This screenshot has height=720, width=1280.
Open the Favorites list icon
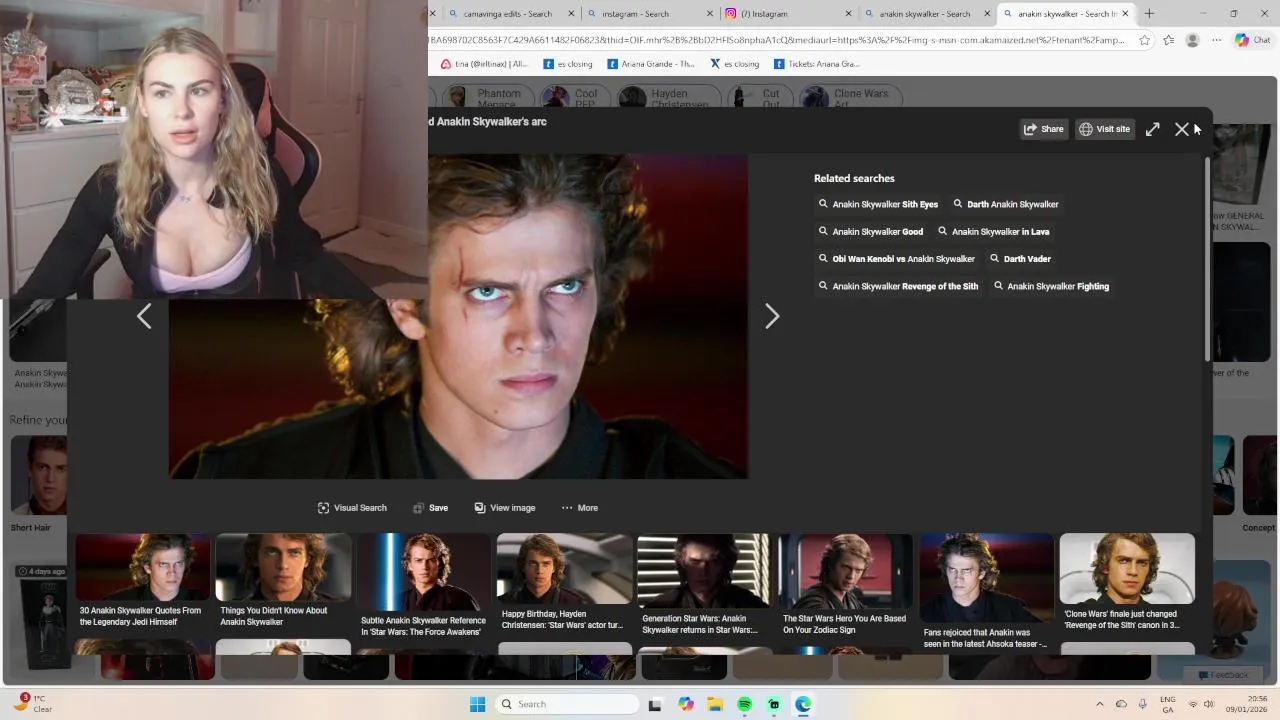[1169, 40]
